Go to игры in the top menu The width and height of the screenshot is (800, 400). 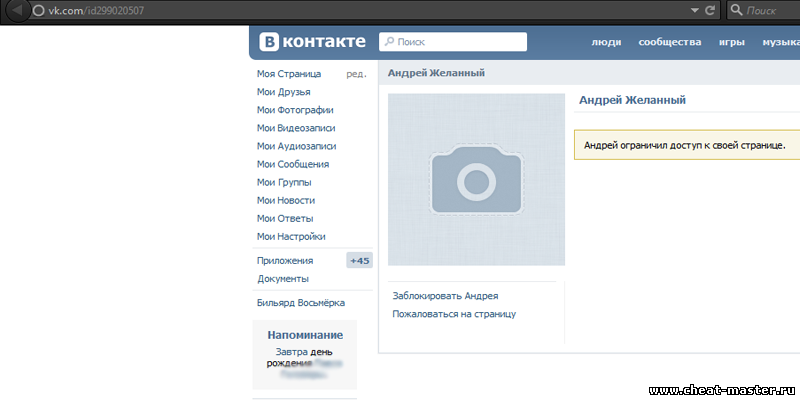730,43
